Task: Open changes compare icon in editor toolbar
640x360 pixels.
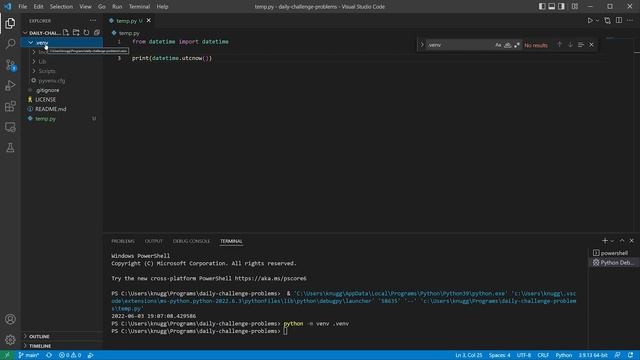Action: click(607, 20)
